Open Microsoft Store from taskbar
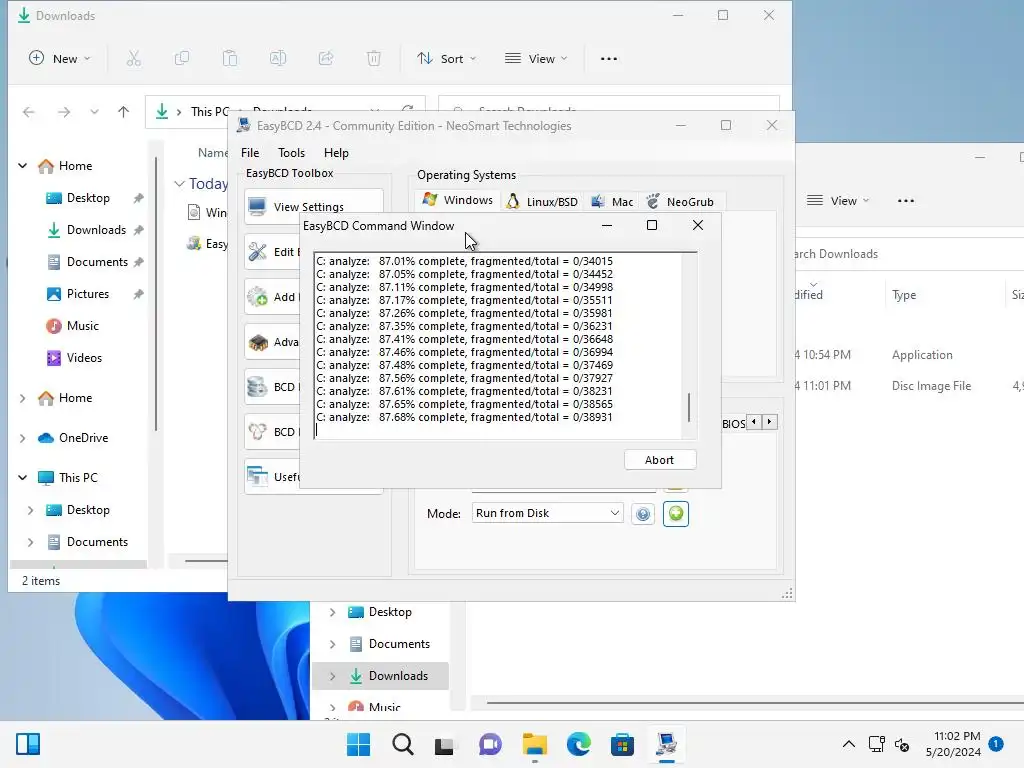The width and height of the screenshot is (1024, 768). [622, 744]
